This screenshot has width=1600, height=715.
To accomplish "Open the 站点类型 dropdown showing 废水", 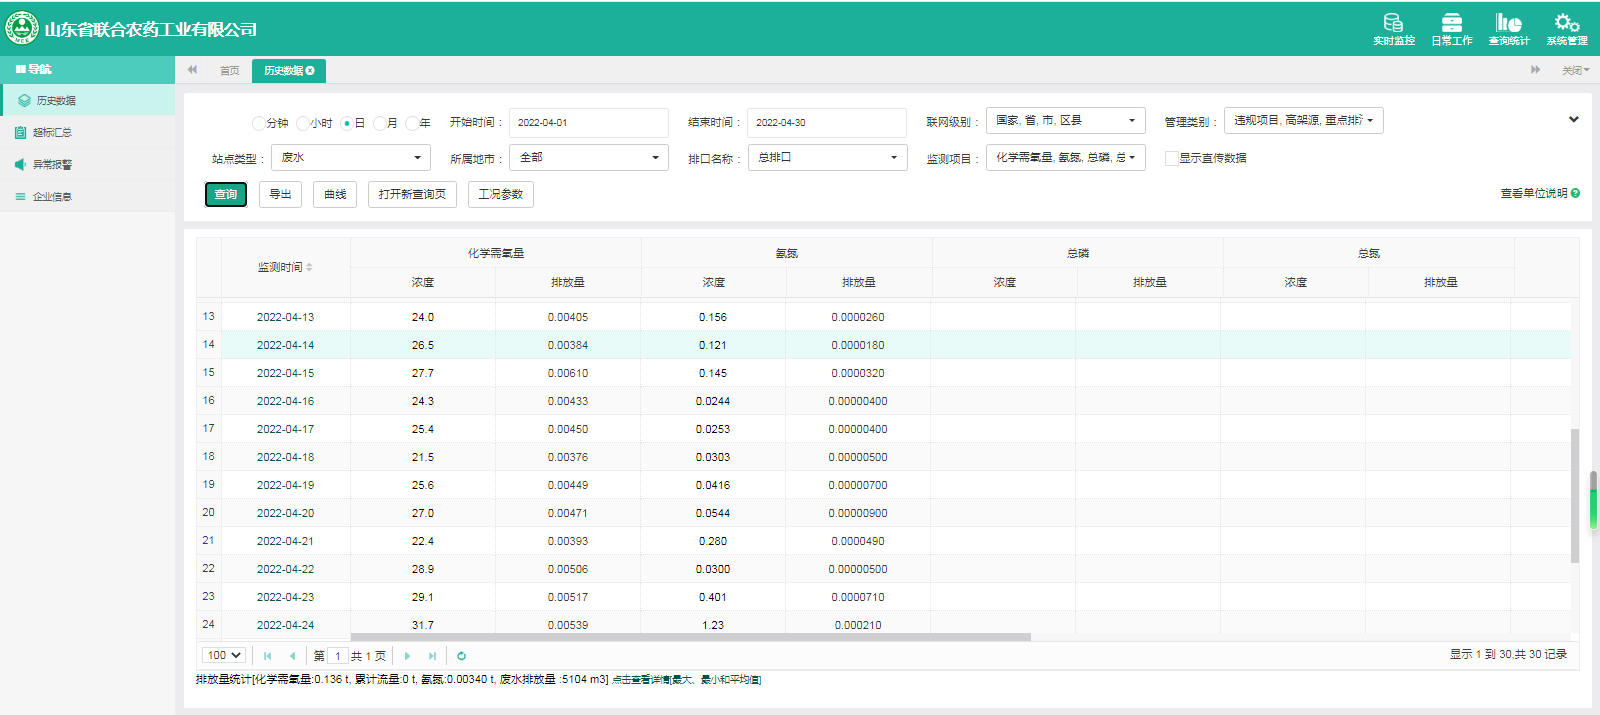I will point(350,158).
